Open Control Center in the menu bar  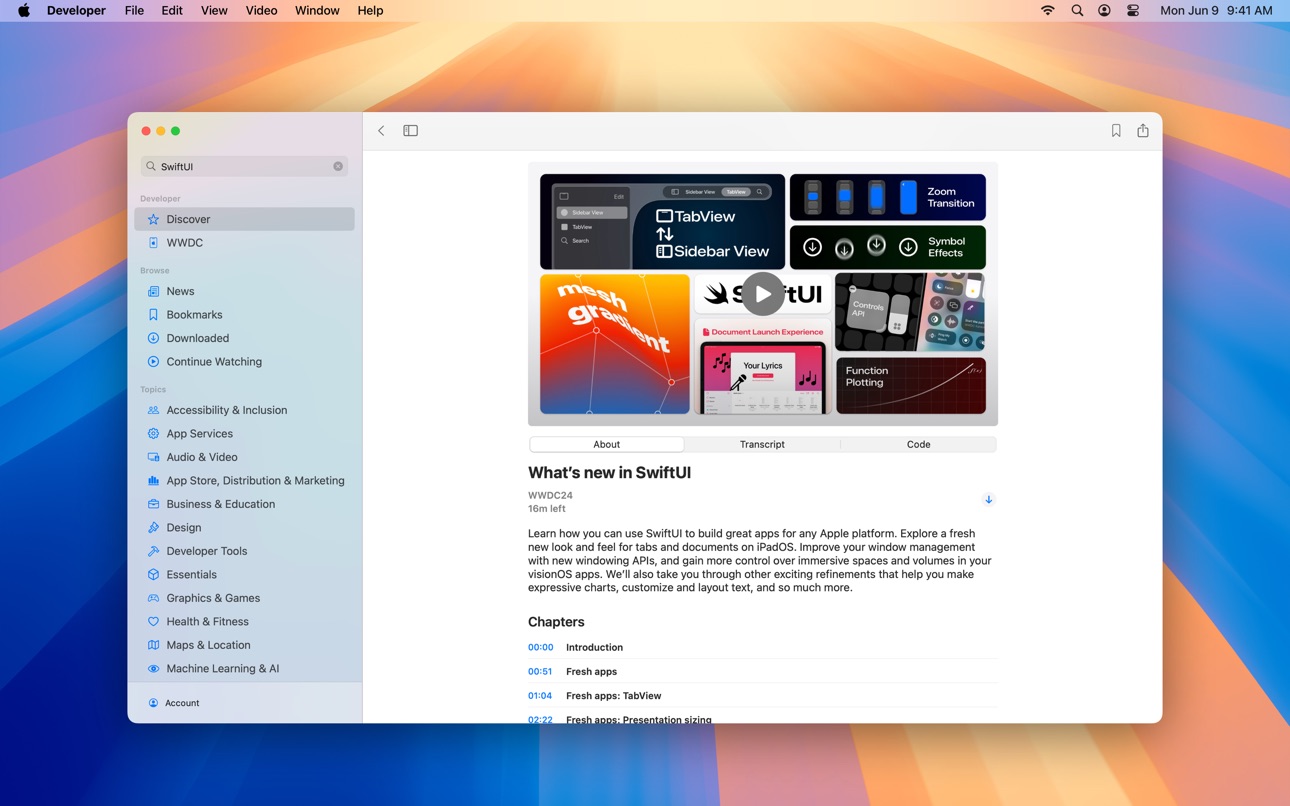click(x=1133, y=10)
